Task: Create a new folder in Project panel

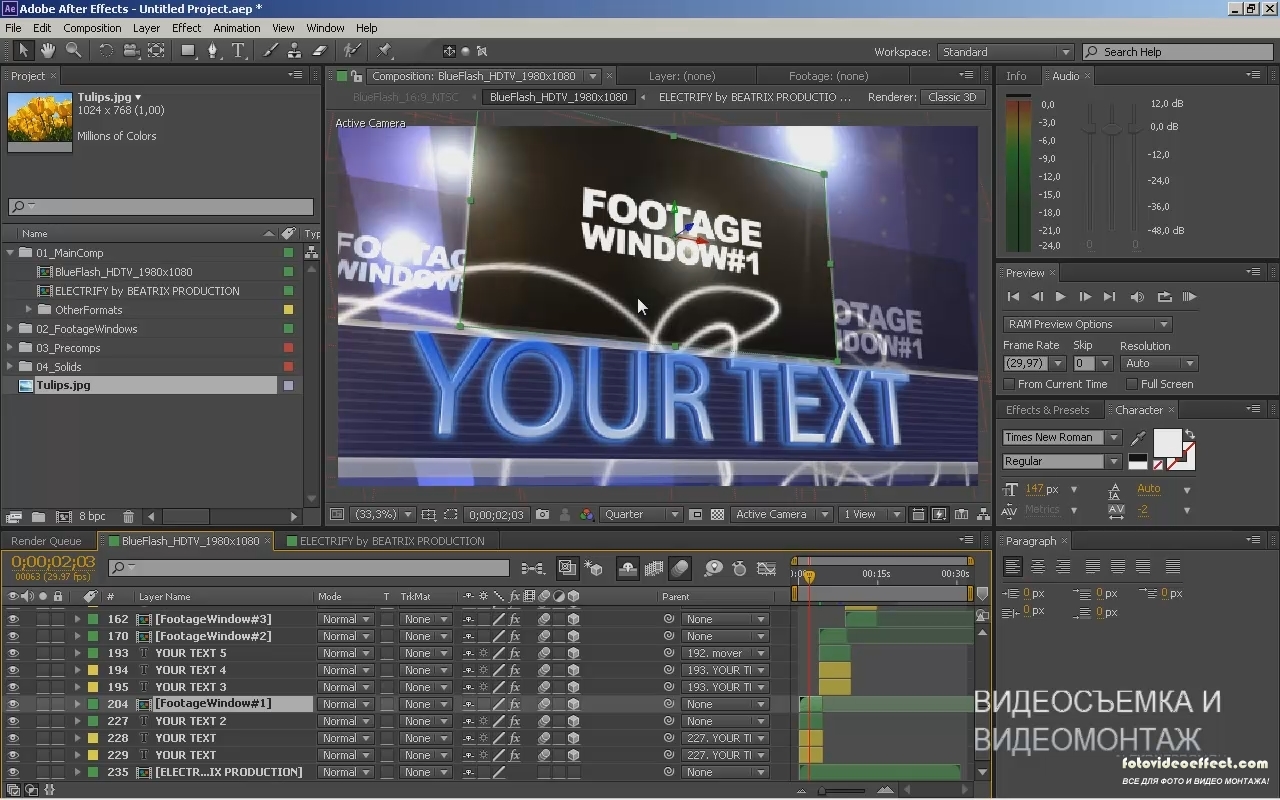Action: pyautogui.click(x=38, y=517)
